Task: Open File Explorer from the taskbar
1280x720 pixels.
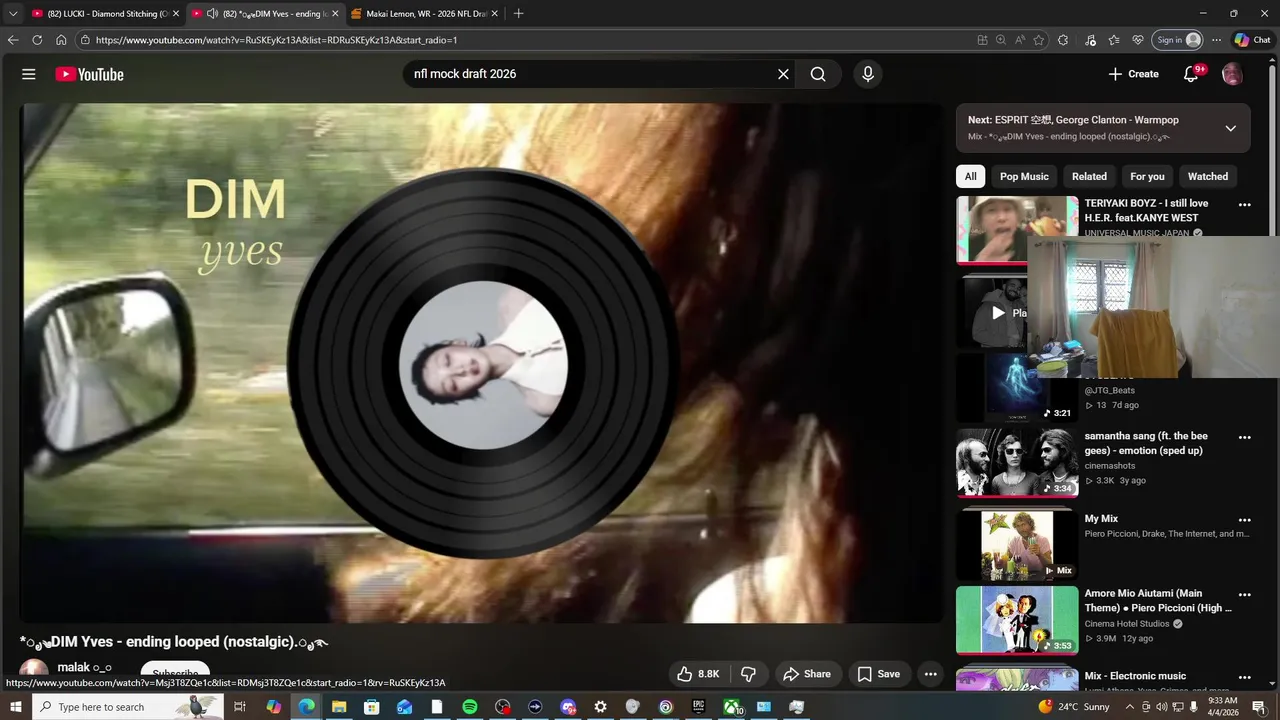Action: point(339,707)
